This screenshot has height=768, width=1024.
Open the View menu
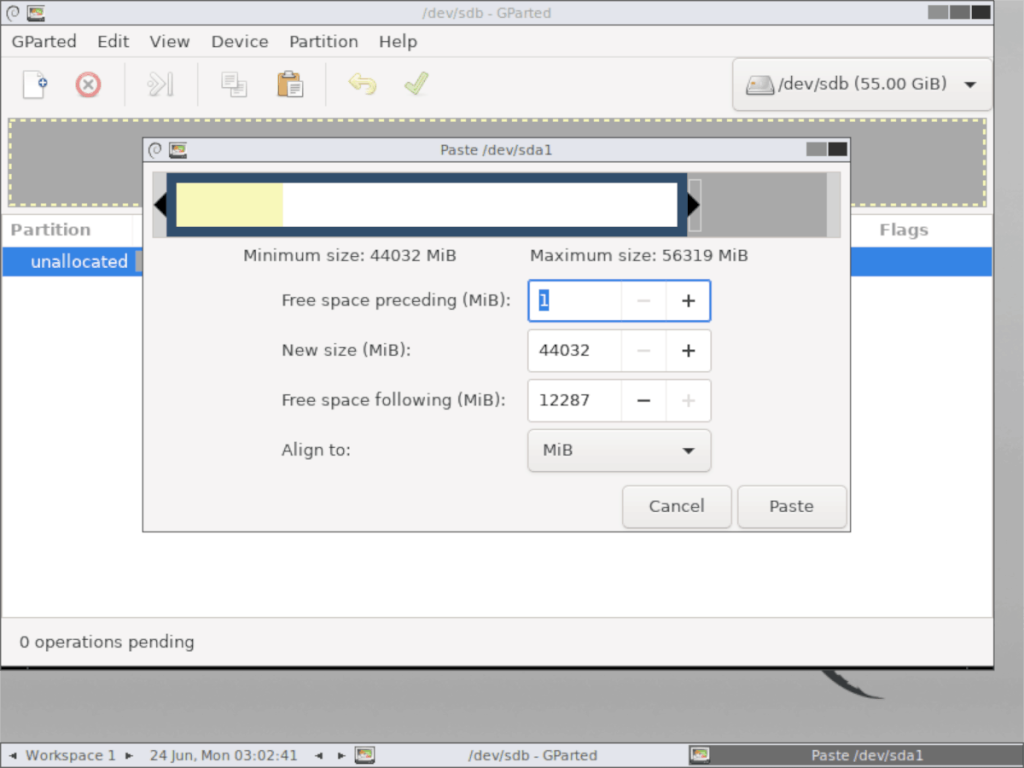click(169, 42)
